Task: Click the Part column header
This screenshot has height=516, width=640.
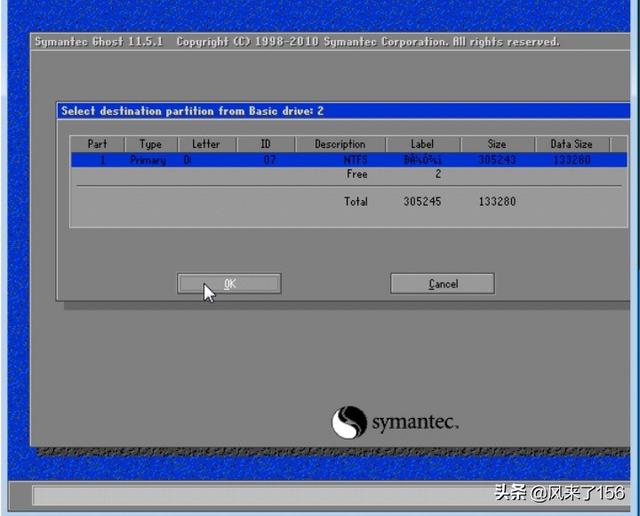Action: [97, 144]
